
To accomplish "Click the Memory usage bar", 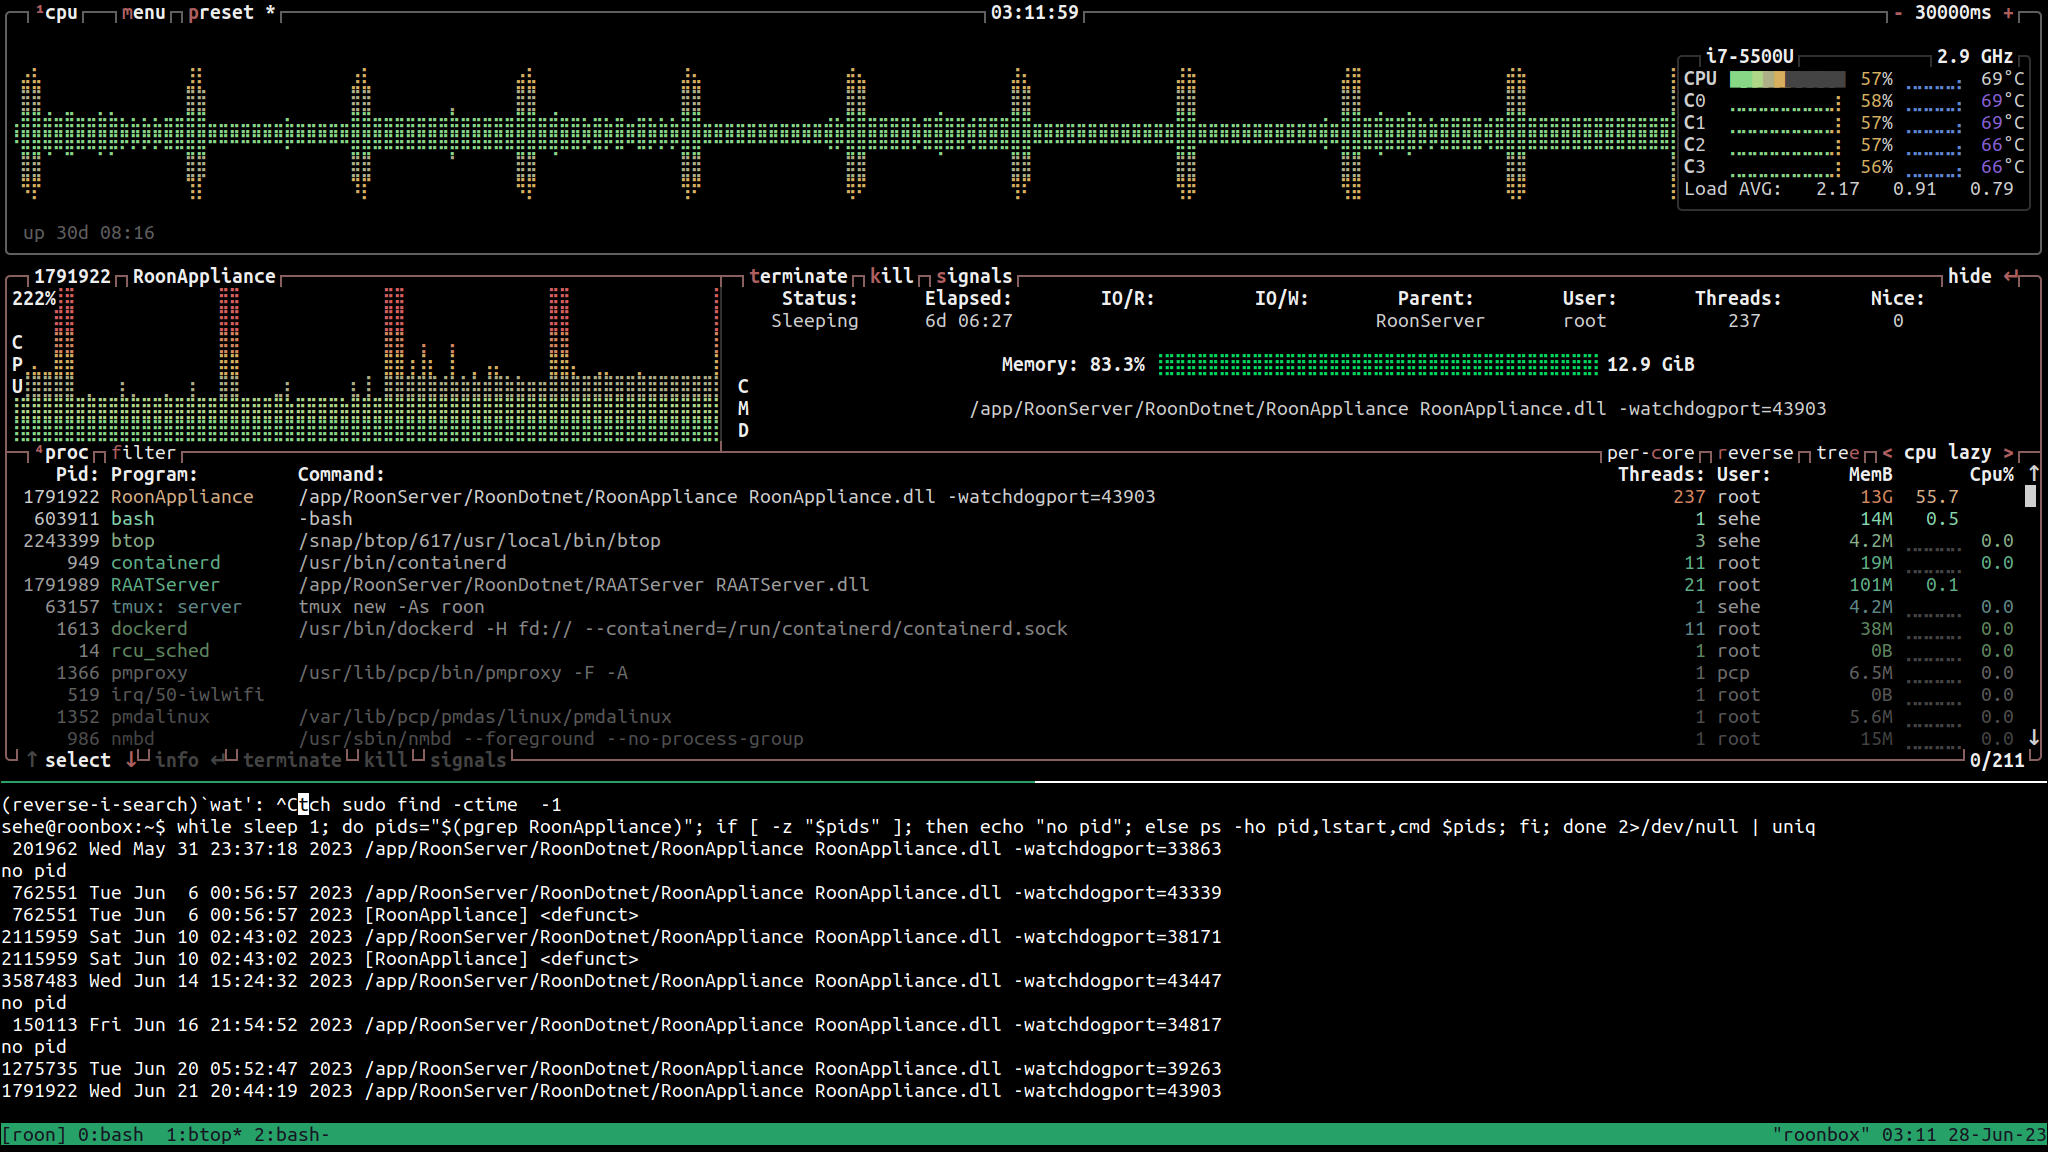I will tap(1378, 364).
